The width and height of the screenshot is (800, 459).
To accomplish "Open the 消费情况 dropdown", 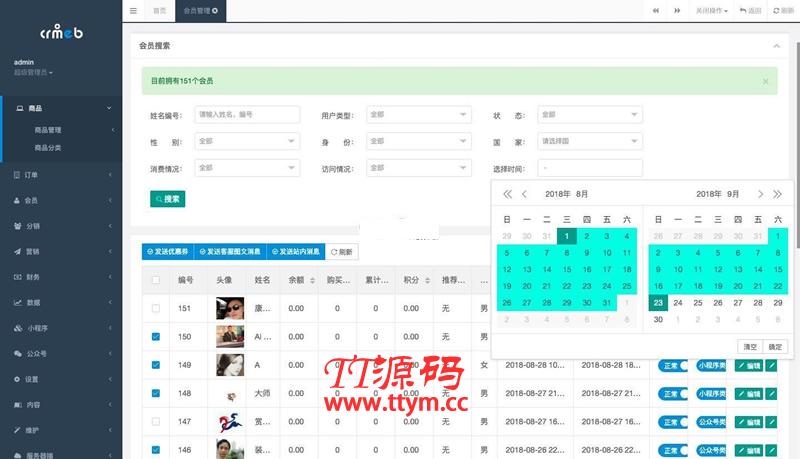I will click(247, 168).
